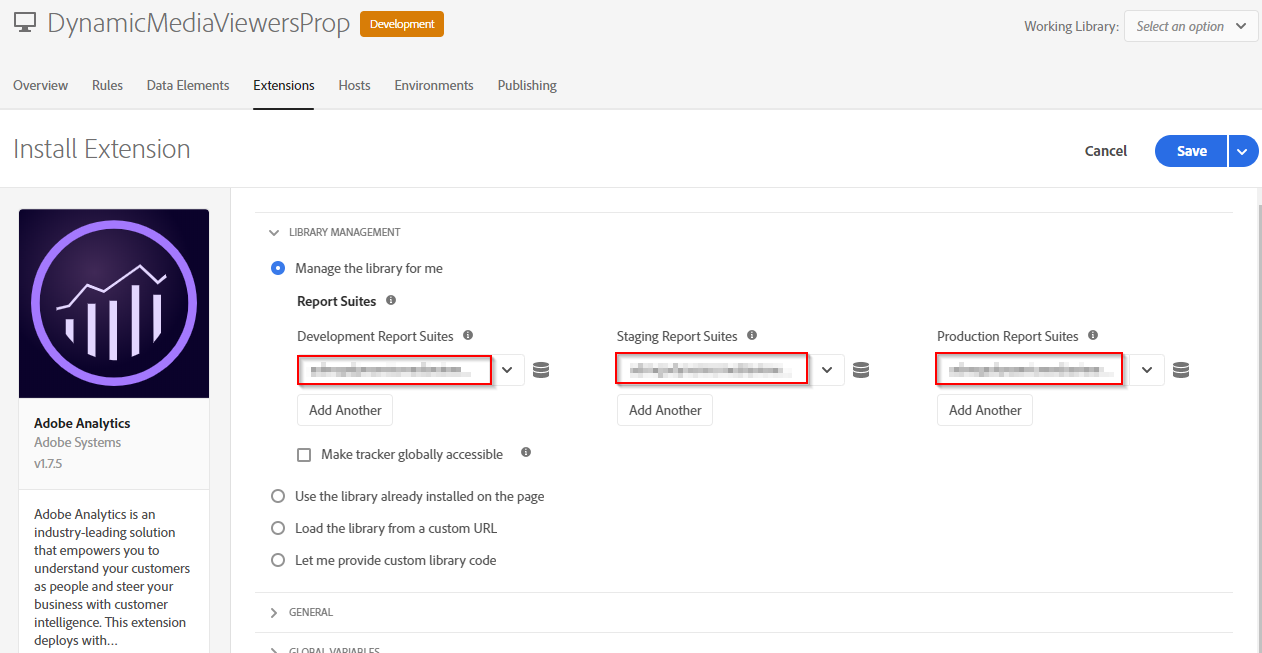Click the database icon beside Development Report Suites

[541, 370]
